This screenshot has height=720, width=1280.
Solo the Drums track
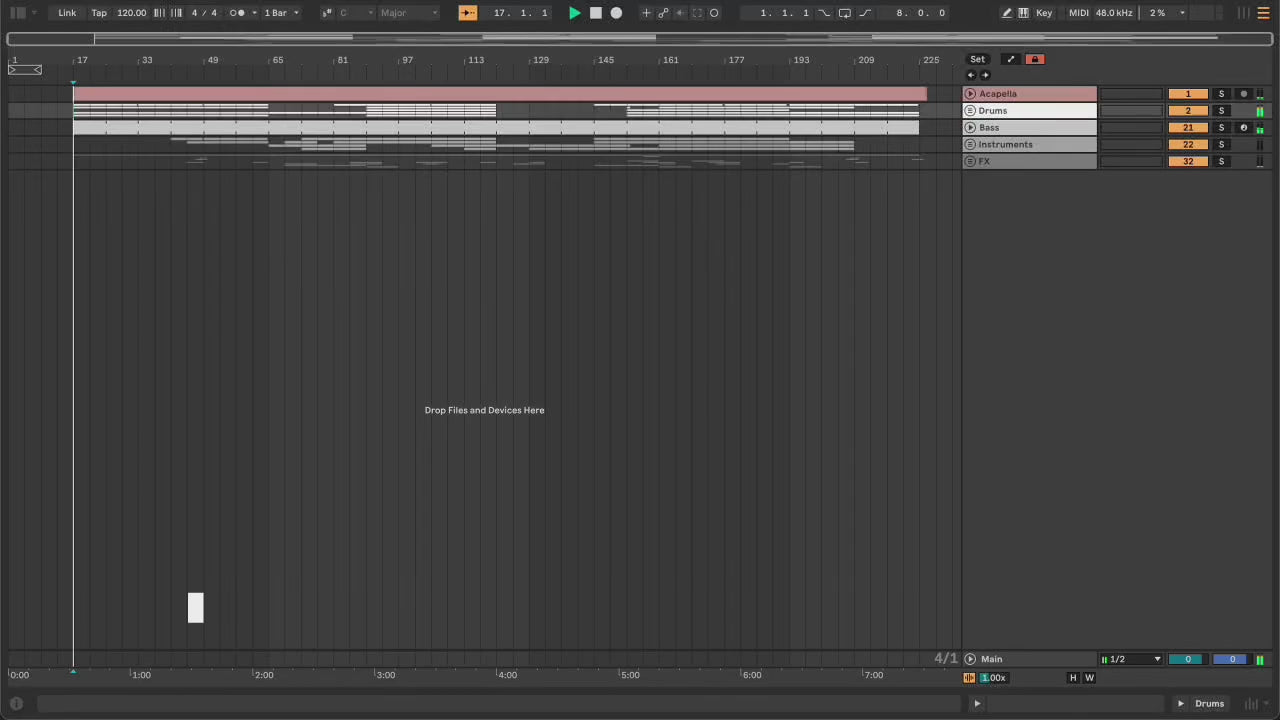coord(1221,111)
